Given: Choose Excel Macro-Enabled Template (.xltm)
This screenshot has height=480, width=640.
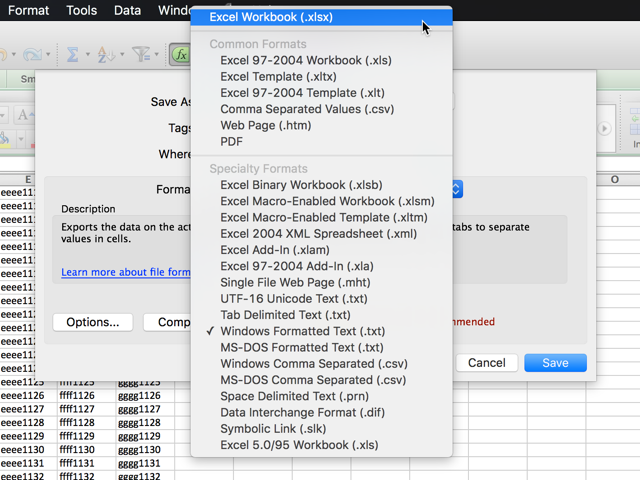Looking at the screenshot, I should 322,218.
